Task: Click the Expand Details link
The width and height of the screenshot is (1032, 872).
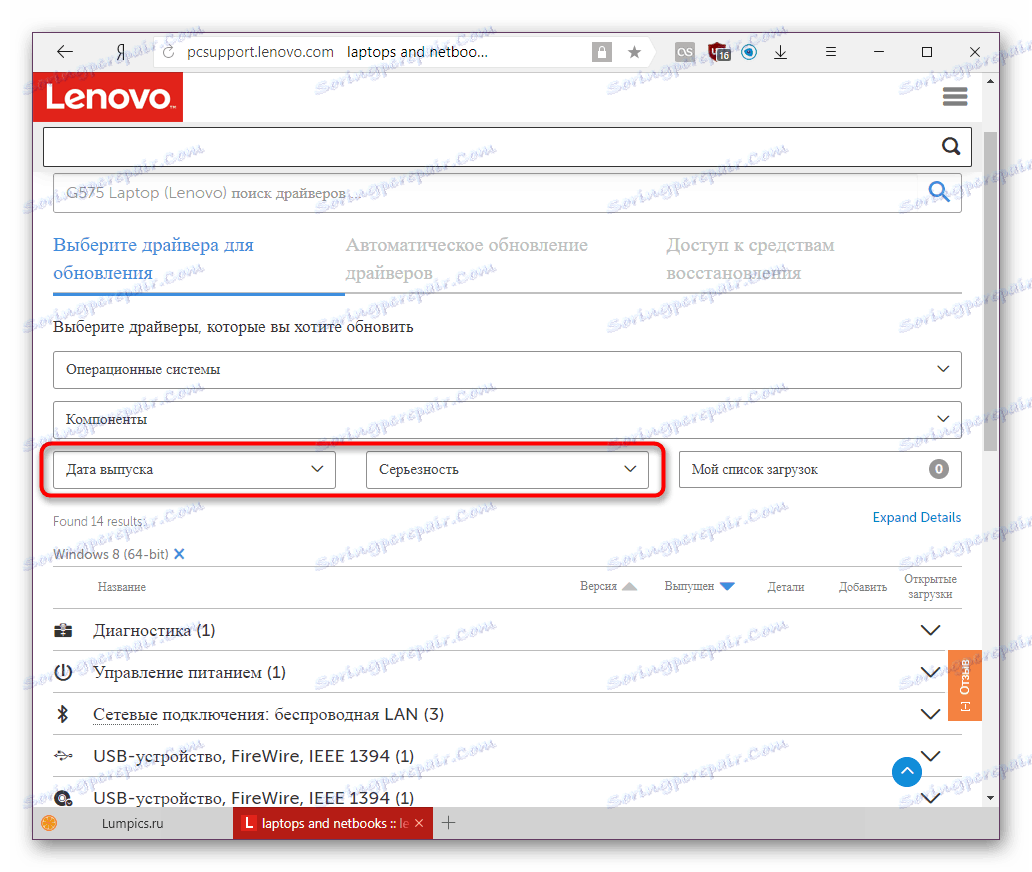Action: pyautogui.click(x=916, y=517)
